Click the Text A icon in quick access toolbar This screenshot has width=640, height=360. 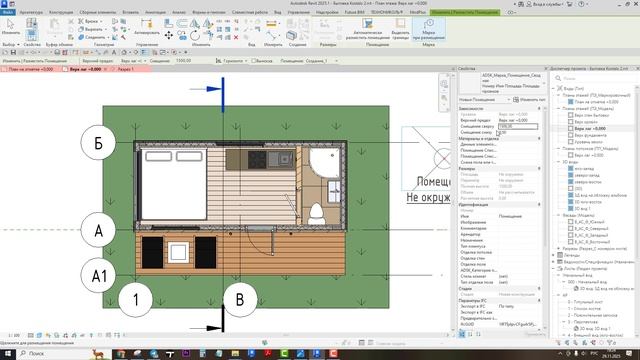click(x=114, y=52)
